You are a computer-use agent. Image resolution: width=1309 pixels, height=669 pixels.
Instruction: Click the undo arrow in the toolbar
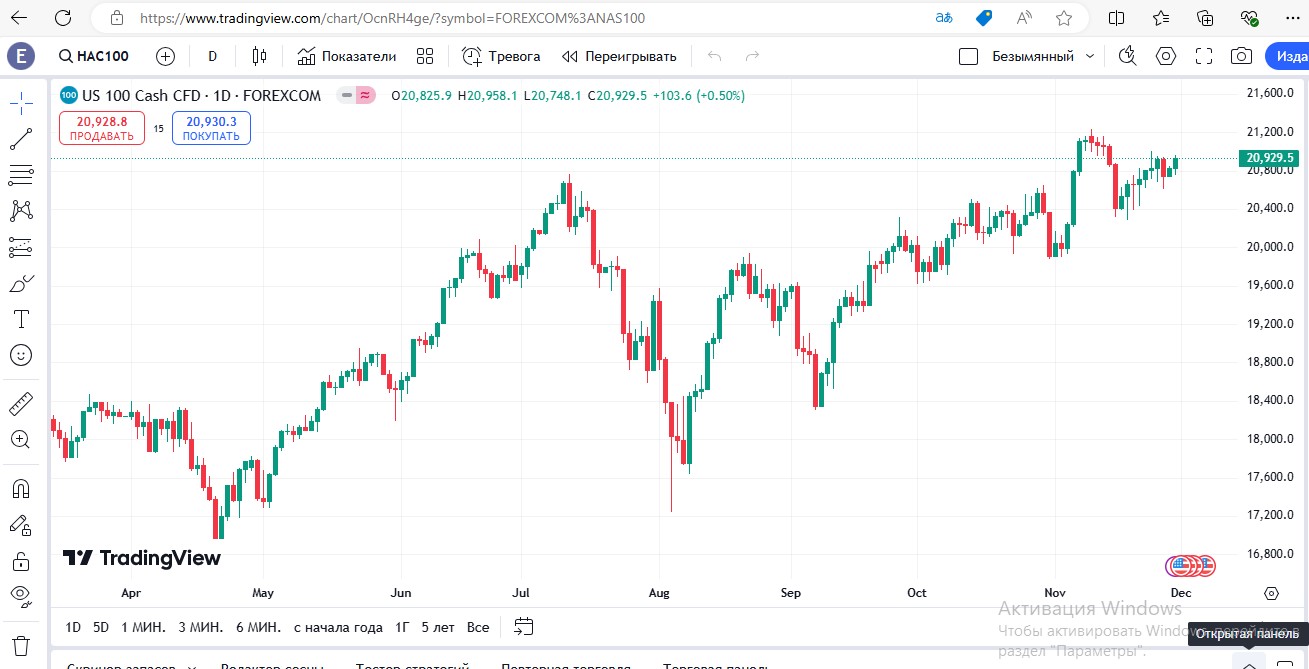[x=714, y=56]
